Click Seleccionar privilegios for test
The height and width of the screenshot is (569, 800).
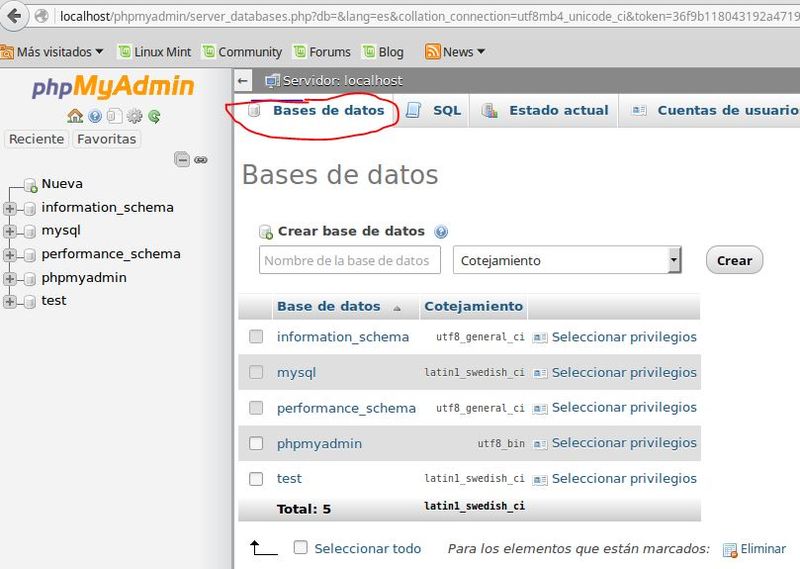click(x=624, y=479)
